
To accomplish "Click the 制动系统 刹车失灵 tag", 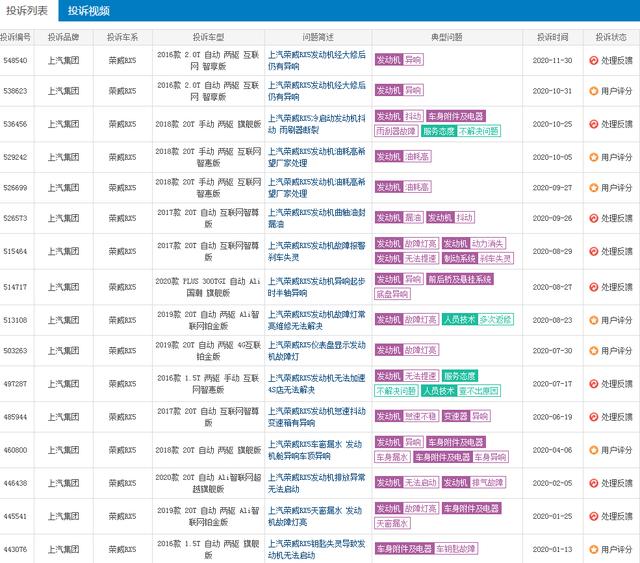I will point(478,258).
